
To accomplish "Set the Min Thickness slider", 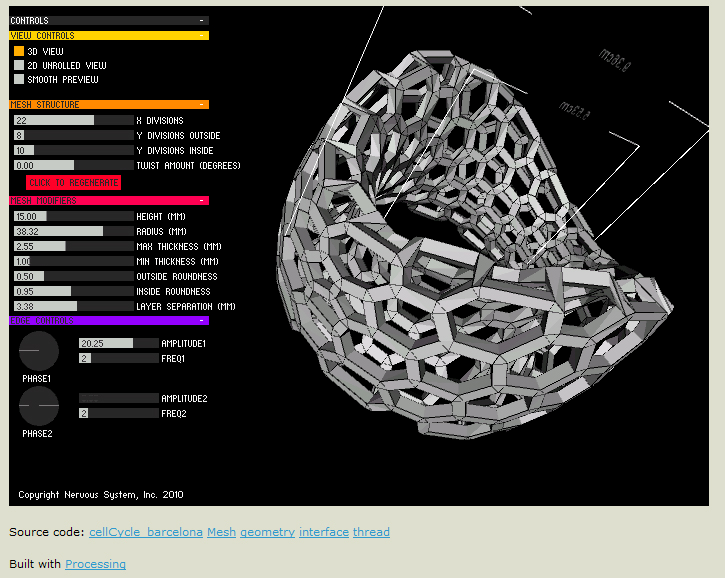I will click(74, 261).
